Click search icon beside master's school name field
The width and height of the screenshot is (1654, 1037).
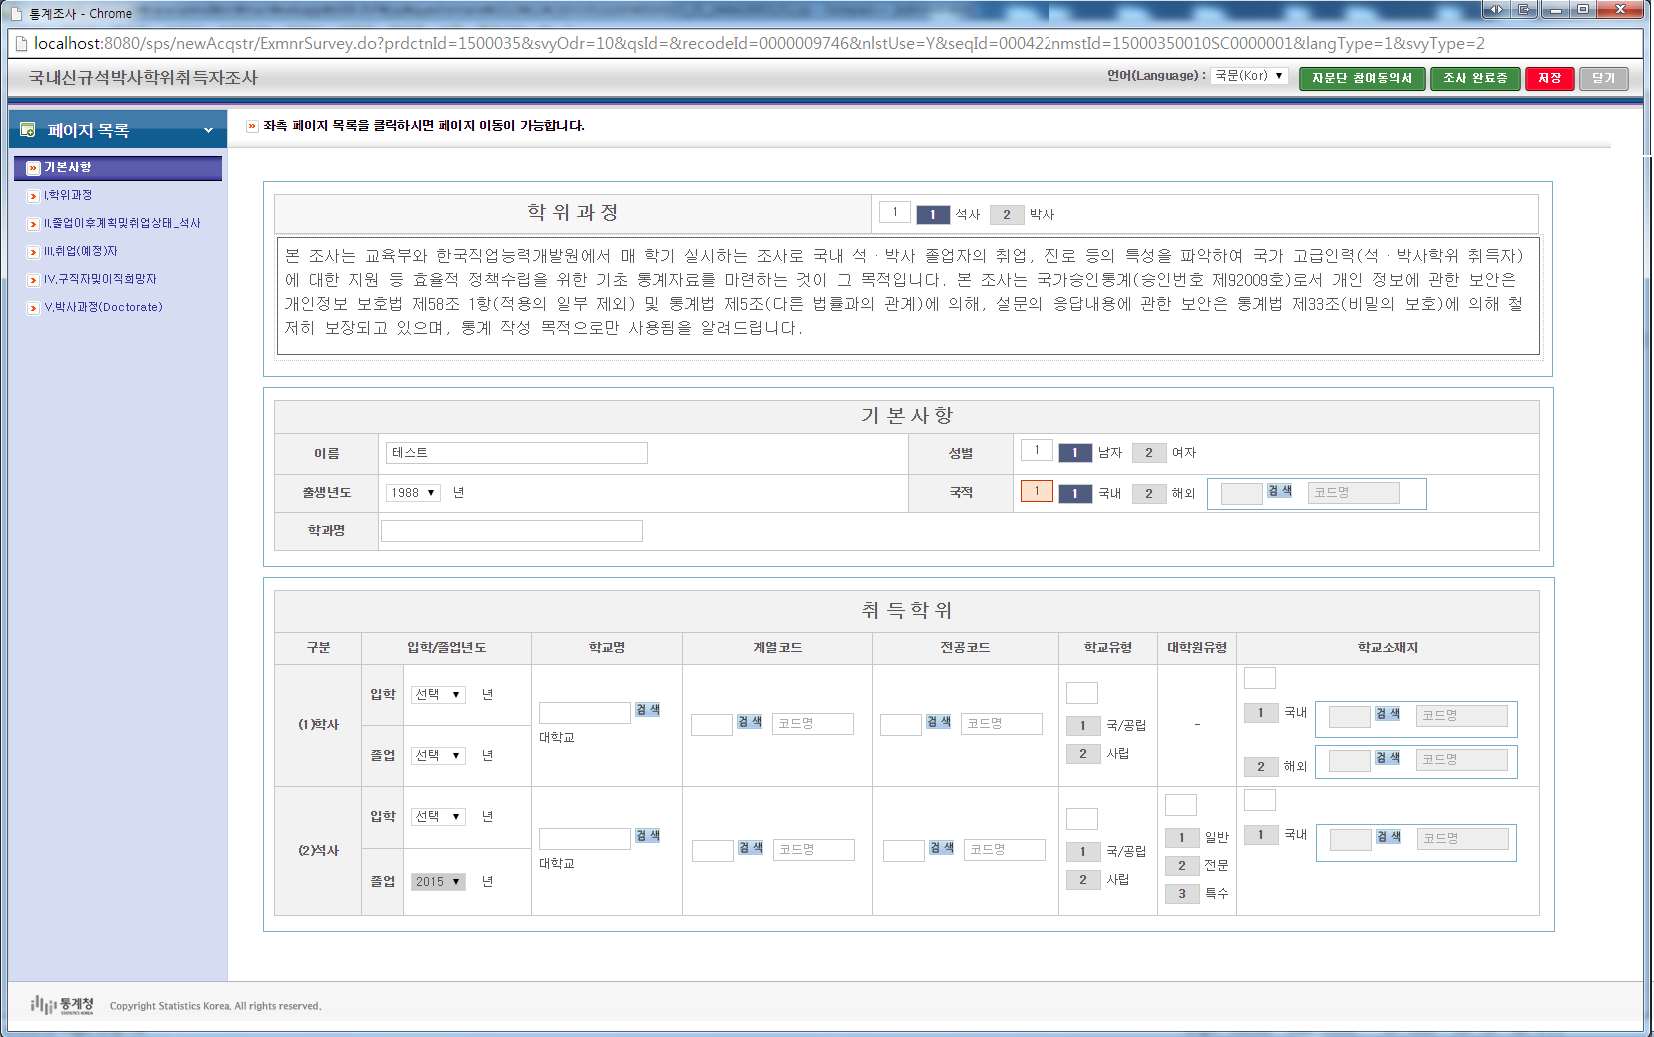[x=647, y=836]
